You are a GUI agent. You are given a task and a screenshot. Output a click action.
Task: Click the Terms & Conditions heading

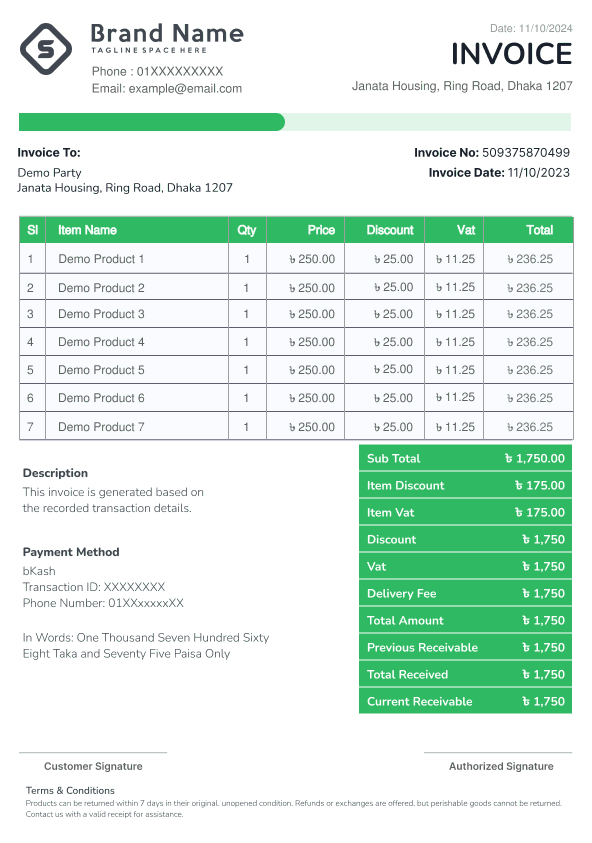[70, 790]
